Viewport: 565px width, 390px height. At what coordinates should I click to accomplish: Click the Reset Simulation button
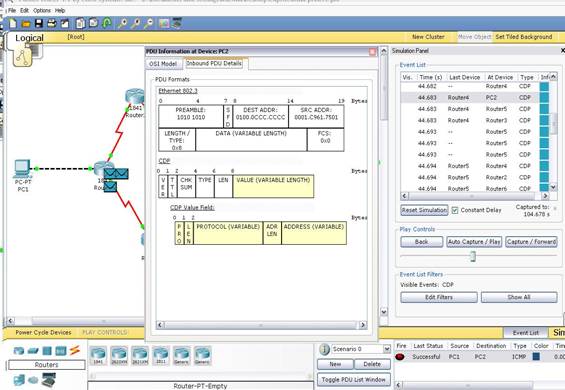pyautogui.click(x=424, y=210)
